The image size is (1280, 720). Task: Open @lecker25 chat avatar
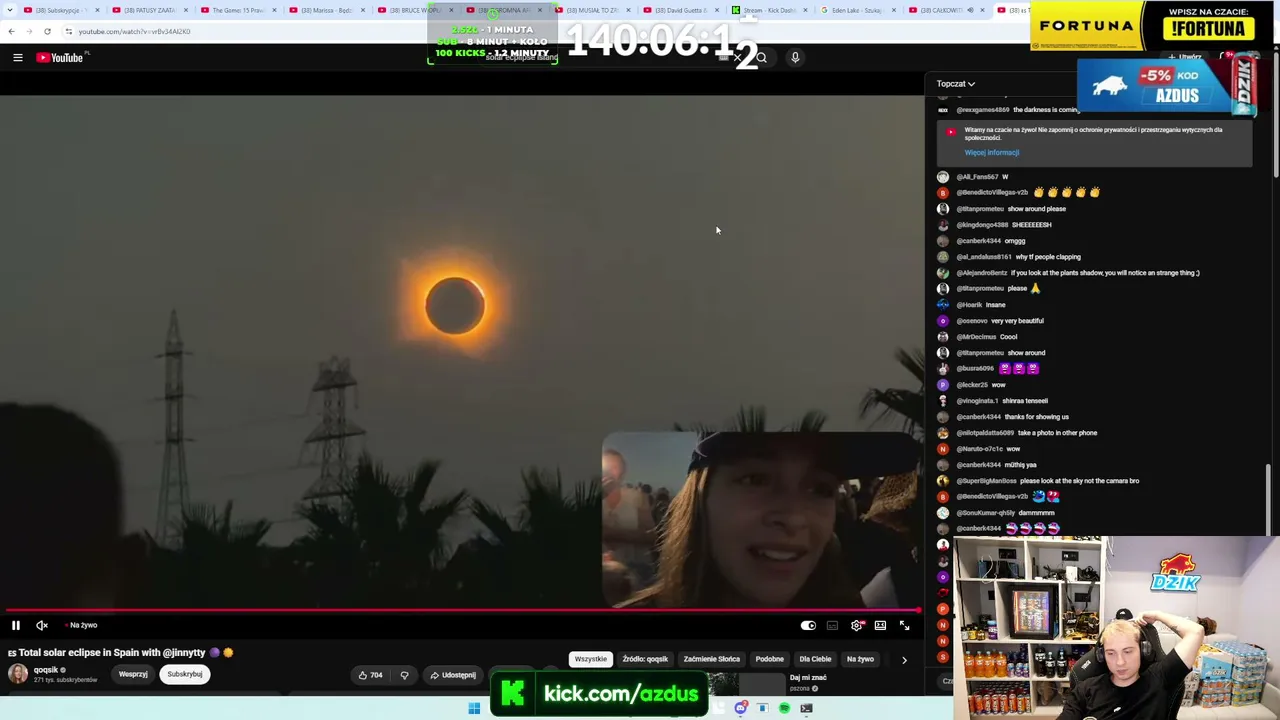tap(943, 385)
